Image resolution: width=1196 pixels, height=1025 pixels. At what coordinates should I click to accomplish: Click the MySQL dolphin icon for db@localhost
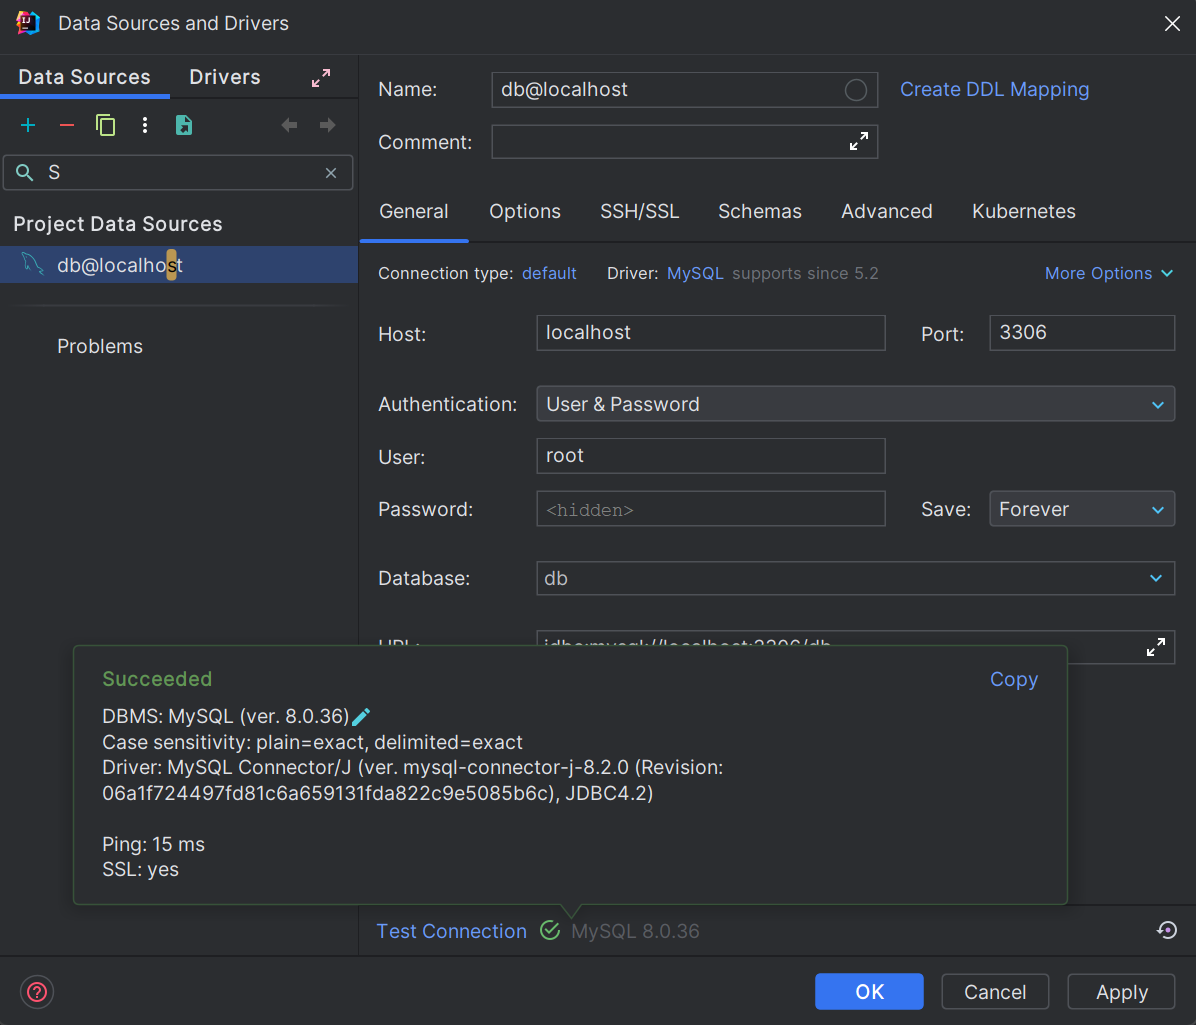[x=32, y=264]
